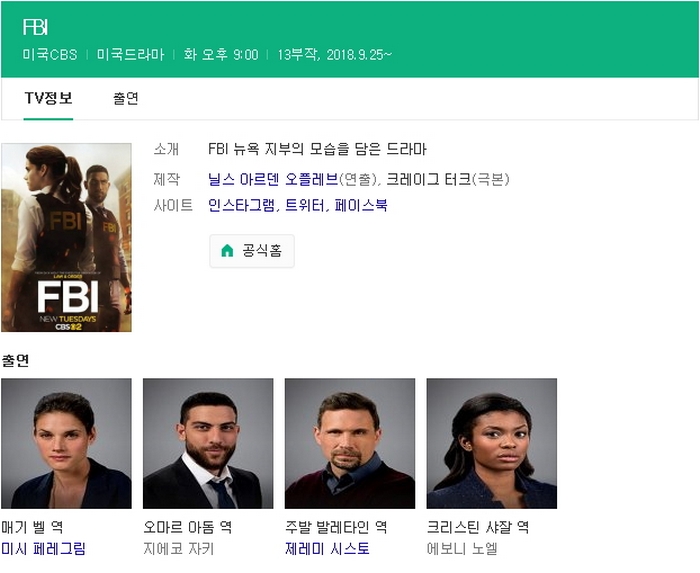Viewport: 700px width, 573px height.
Task: Open the photo above 크리스틴 샤잘 역
Action: pos(492,444)
